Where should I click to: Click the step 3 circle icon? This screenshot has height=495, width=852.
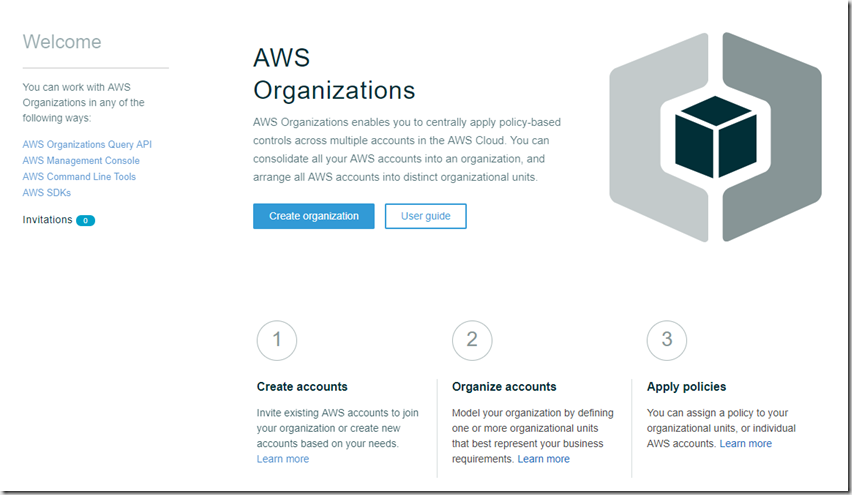(667, 340)
